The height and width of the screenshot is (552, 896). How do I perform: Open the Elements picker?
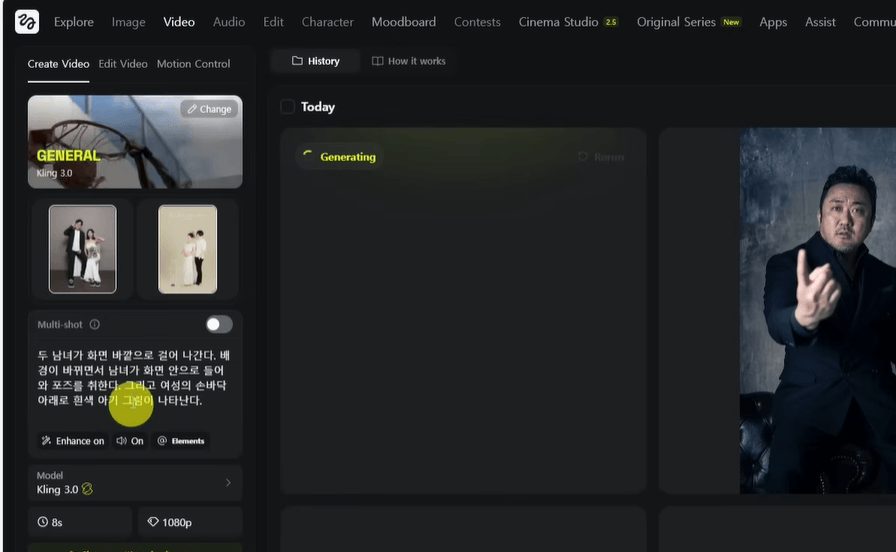click(x=181, y=441)
